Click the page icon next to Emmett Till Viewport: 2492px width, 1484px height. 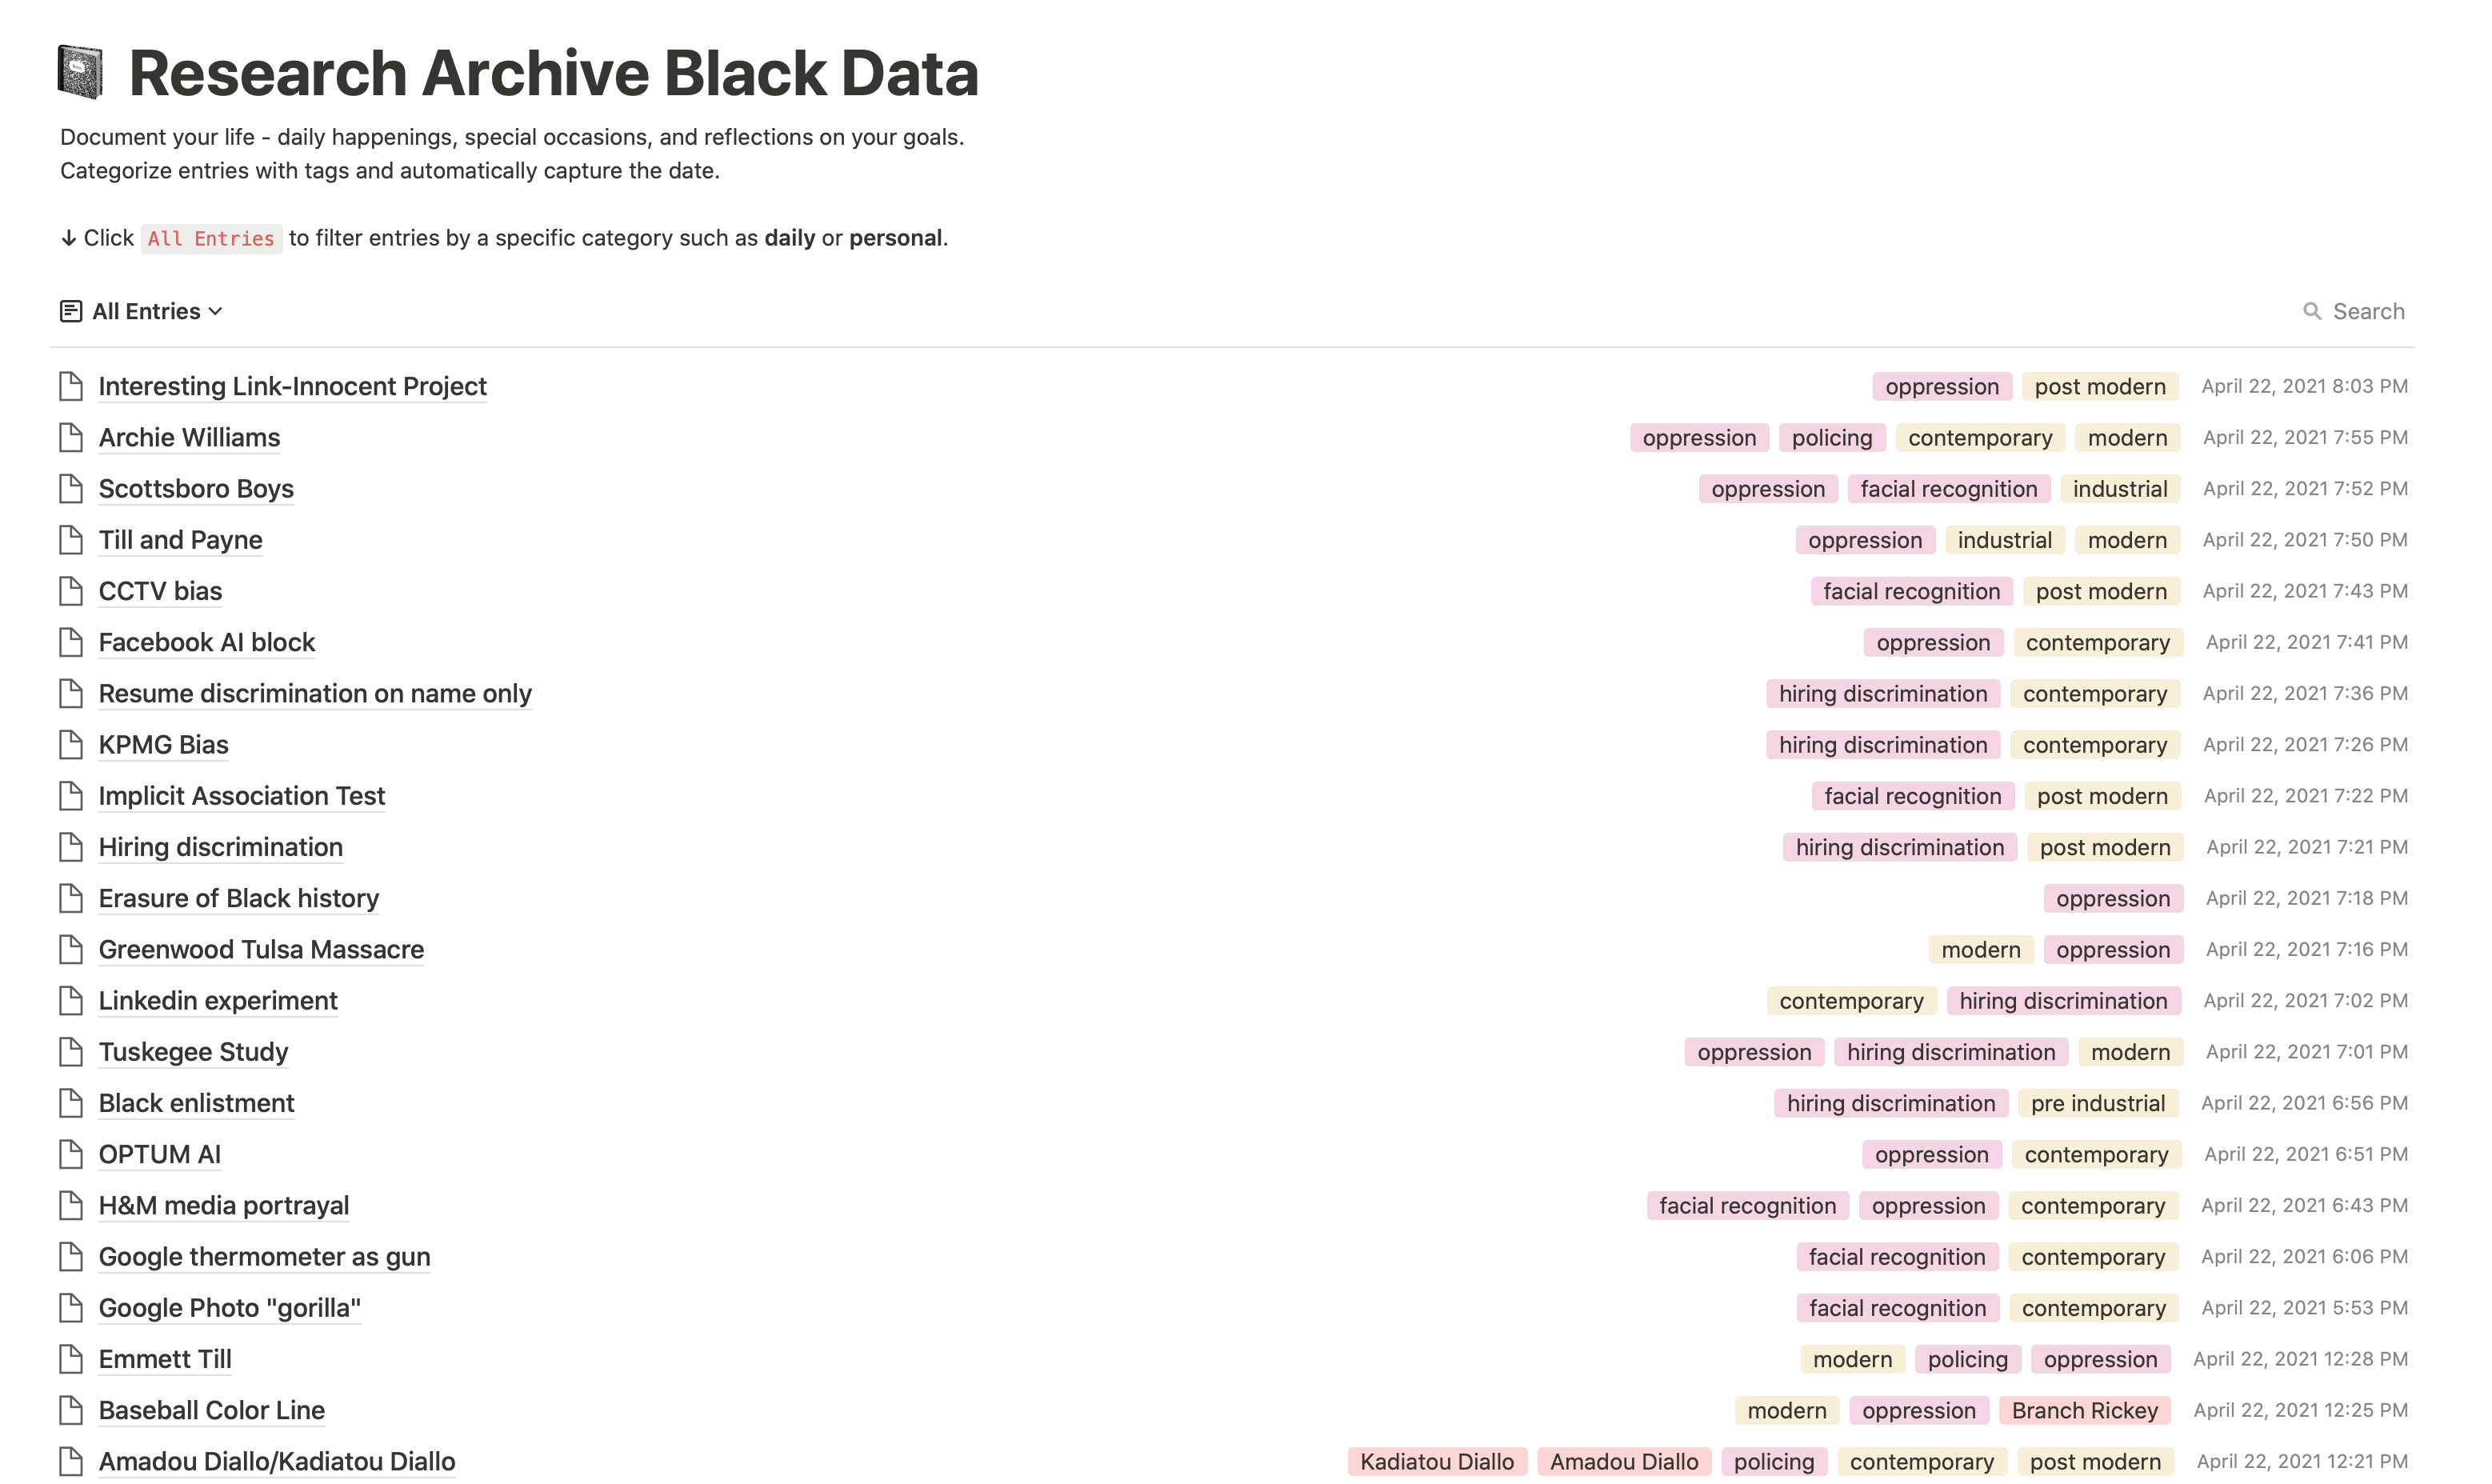71,1359
